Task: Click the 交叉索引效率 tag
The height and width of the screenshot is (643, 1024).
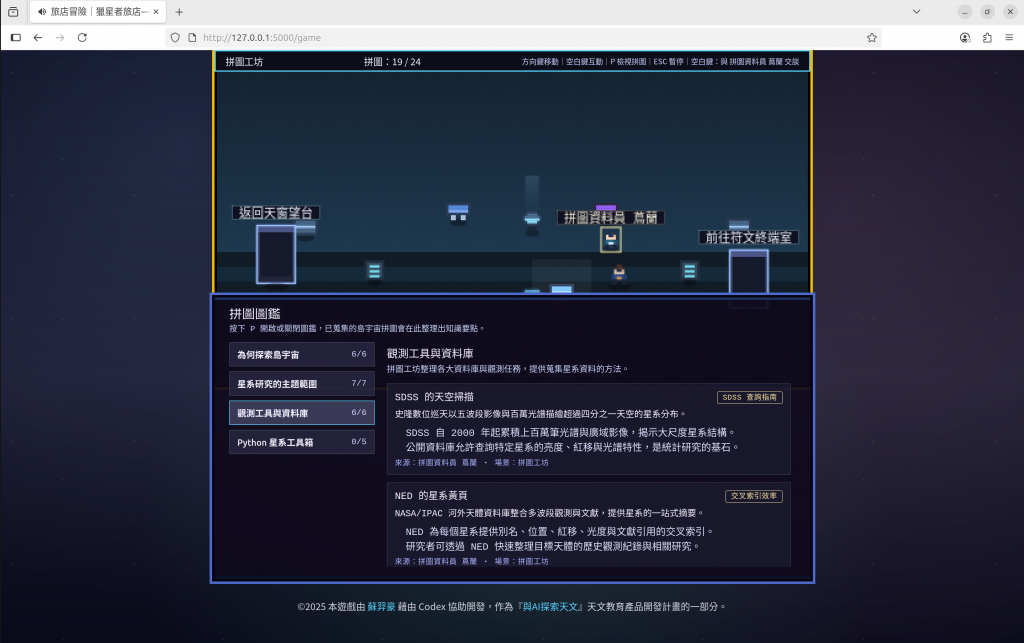Action: pyautogui.click(x=754, y=496)
